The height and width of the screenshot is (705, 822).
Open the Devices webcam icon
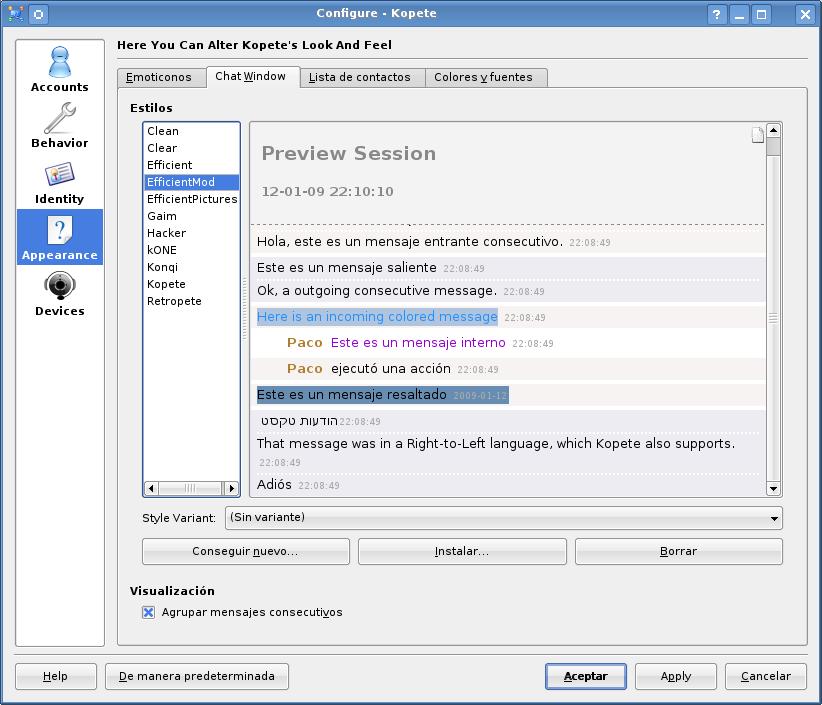60,293
